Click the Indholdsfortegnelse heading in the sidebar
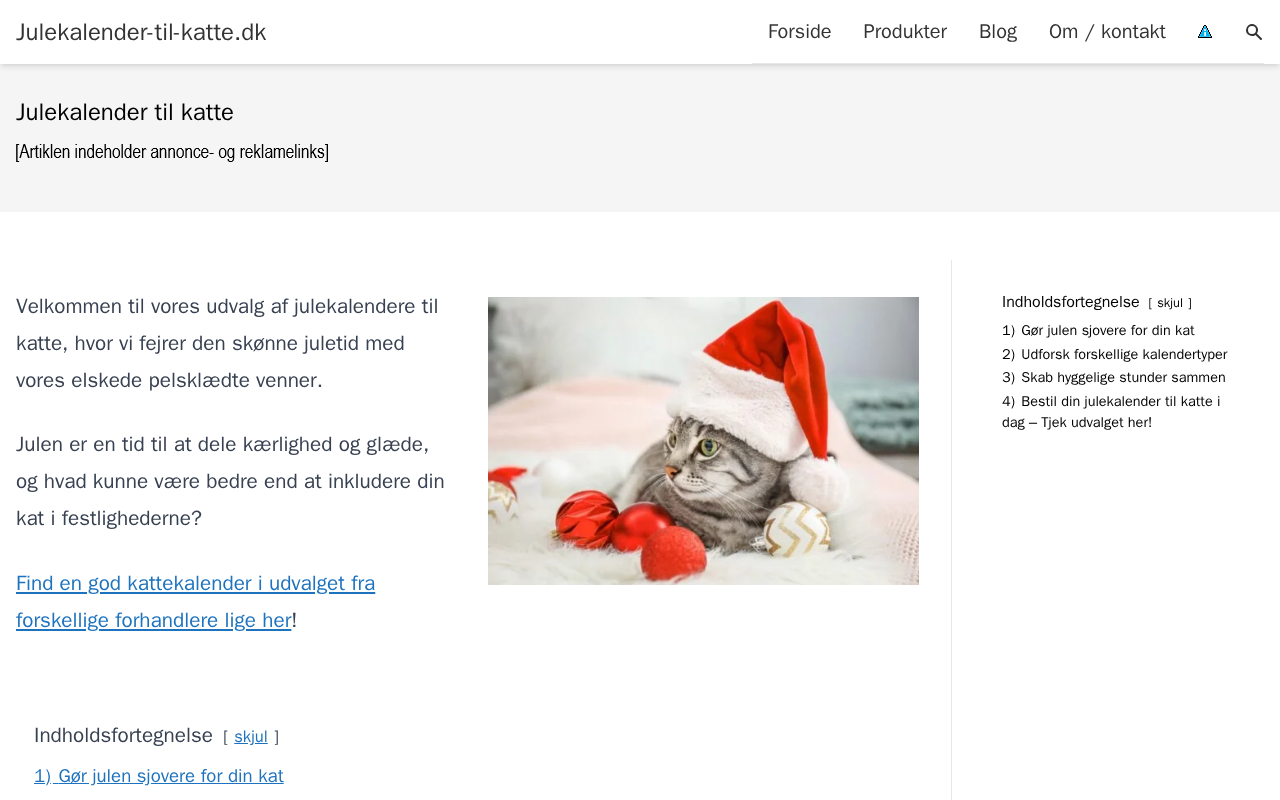The height and width of the screenshot is (800, 1280). point(1071,302)
